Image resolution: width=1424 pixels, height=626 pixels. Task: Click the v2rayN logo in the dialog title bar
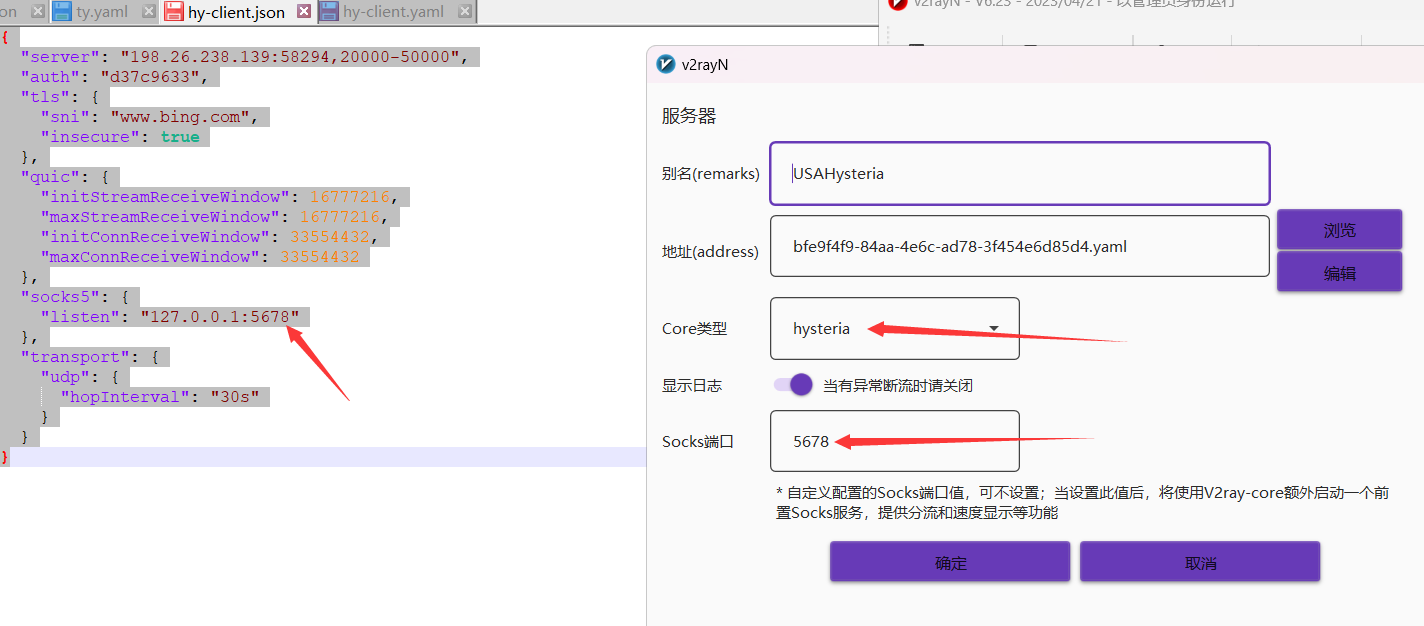665,65
